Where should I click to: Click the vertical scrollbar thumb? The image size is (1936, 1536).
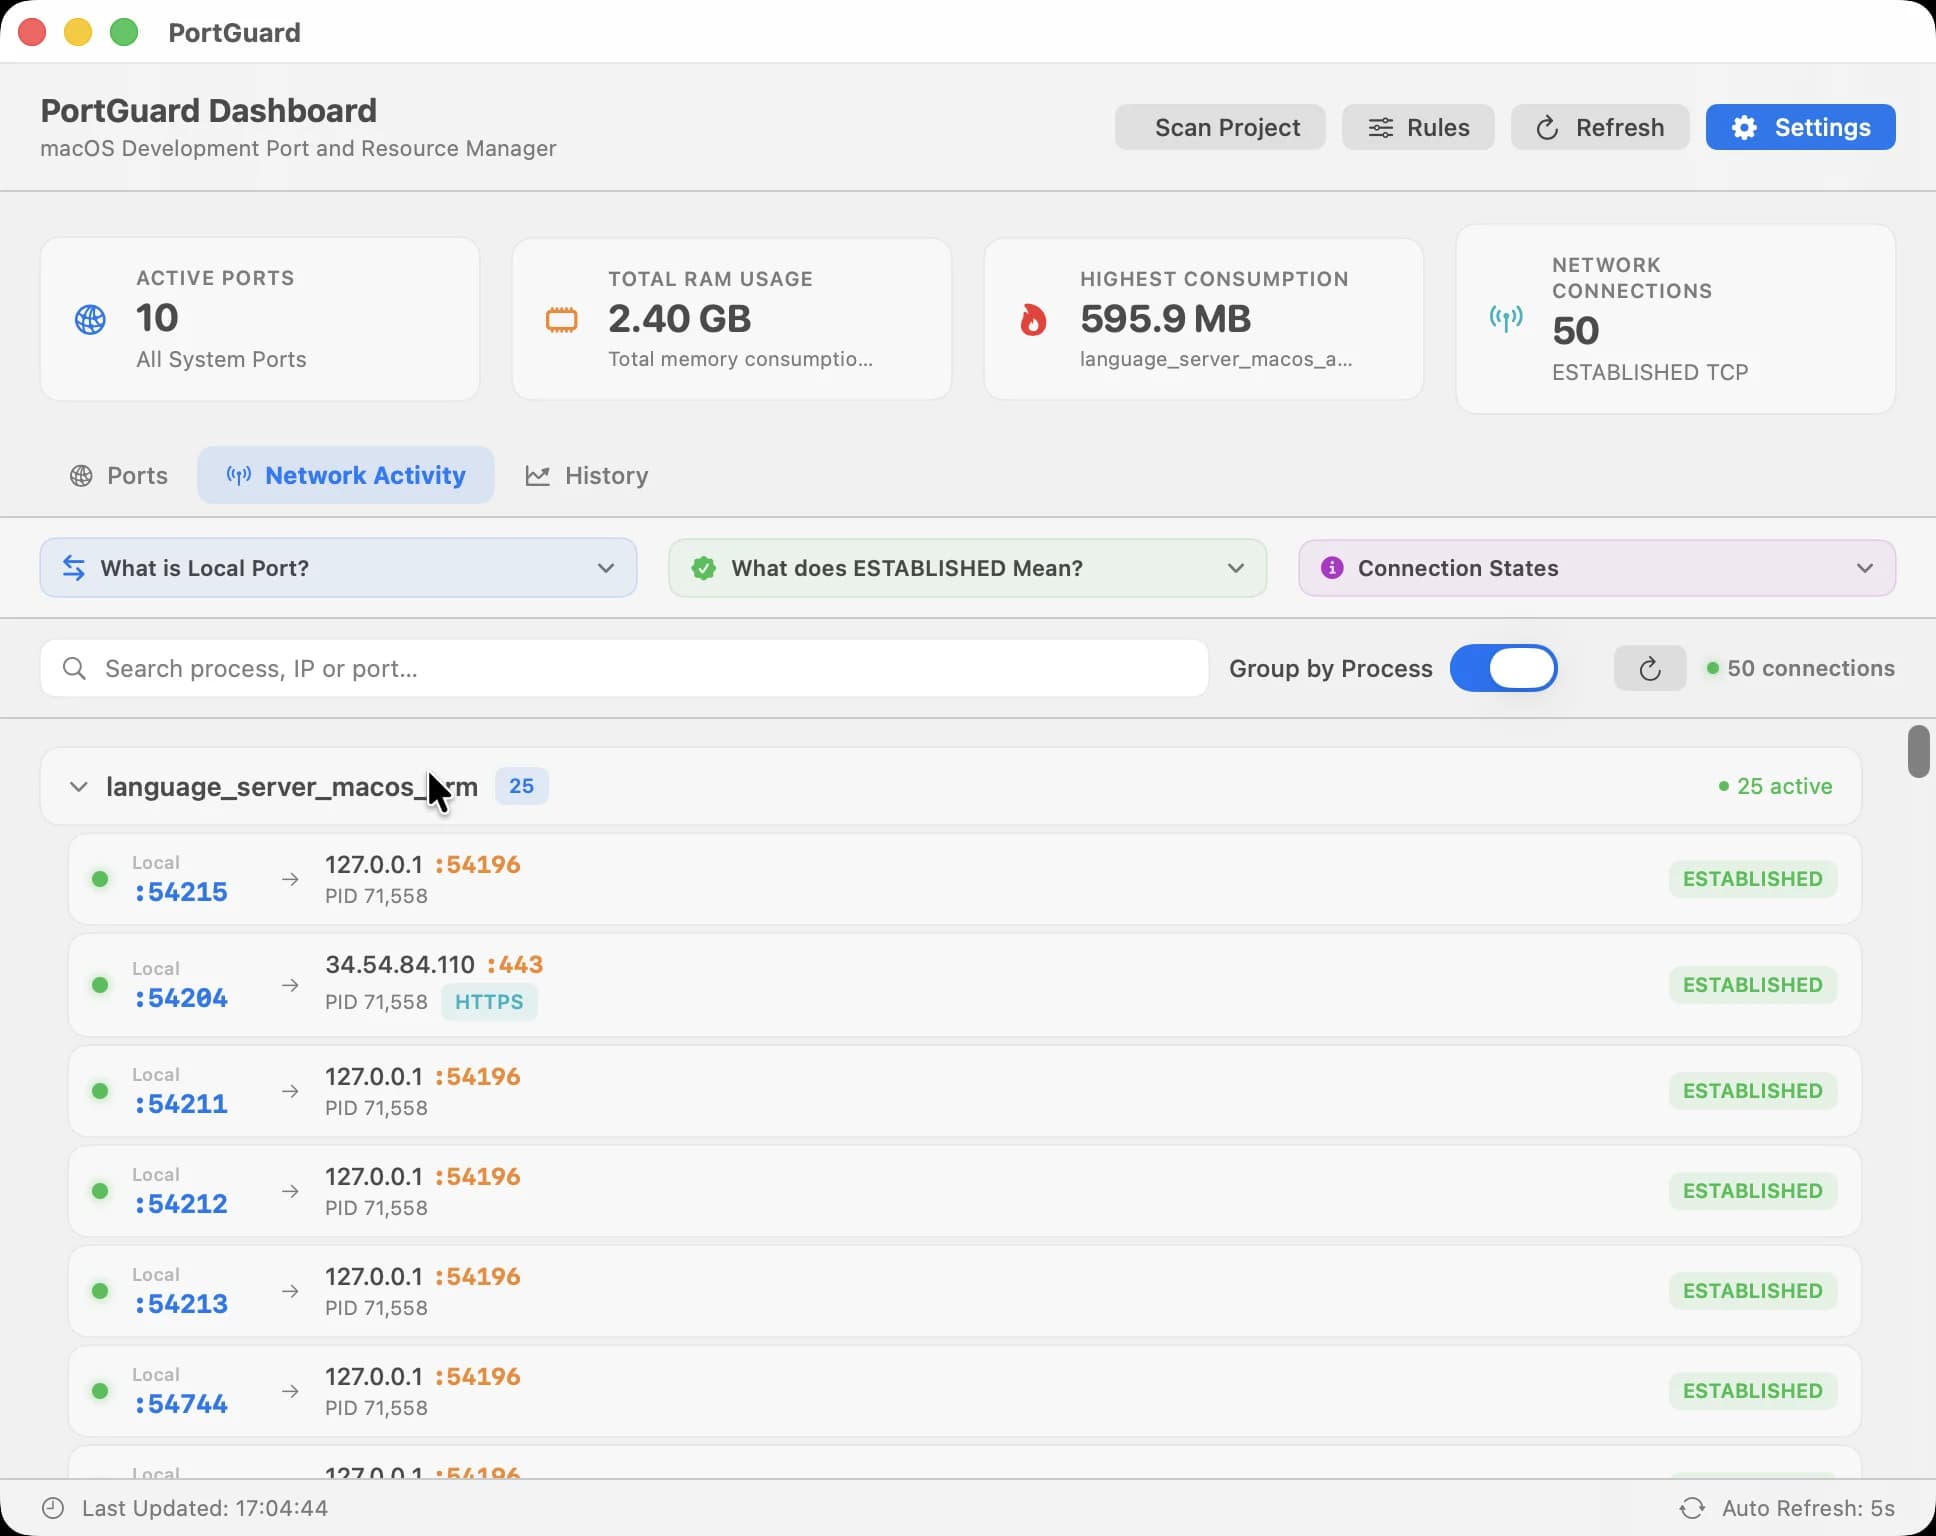1918,751
